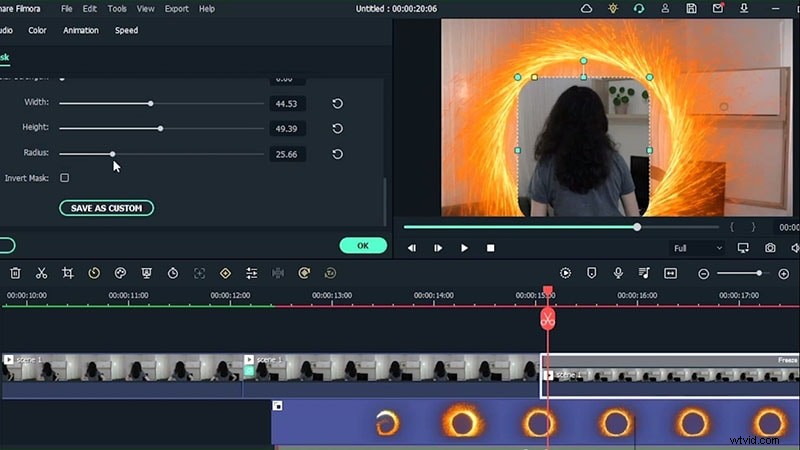The width and height of the screenshot is (800, 450).
Task: Take a snapshot with the camera icon
Action: pos(770,248)
